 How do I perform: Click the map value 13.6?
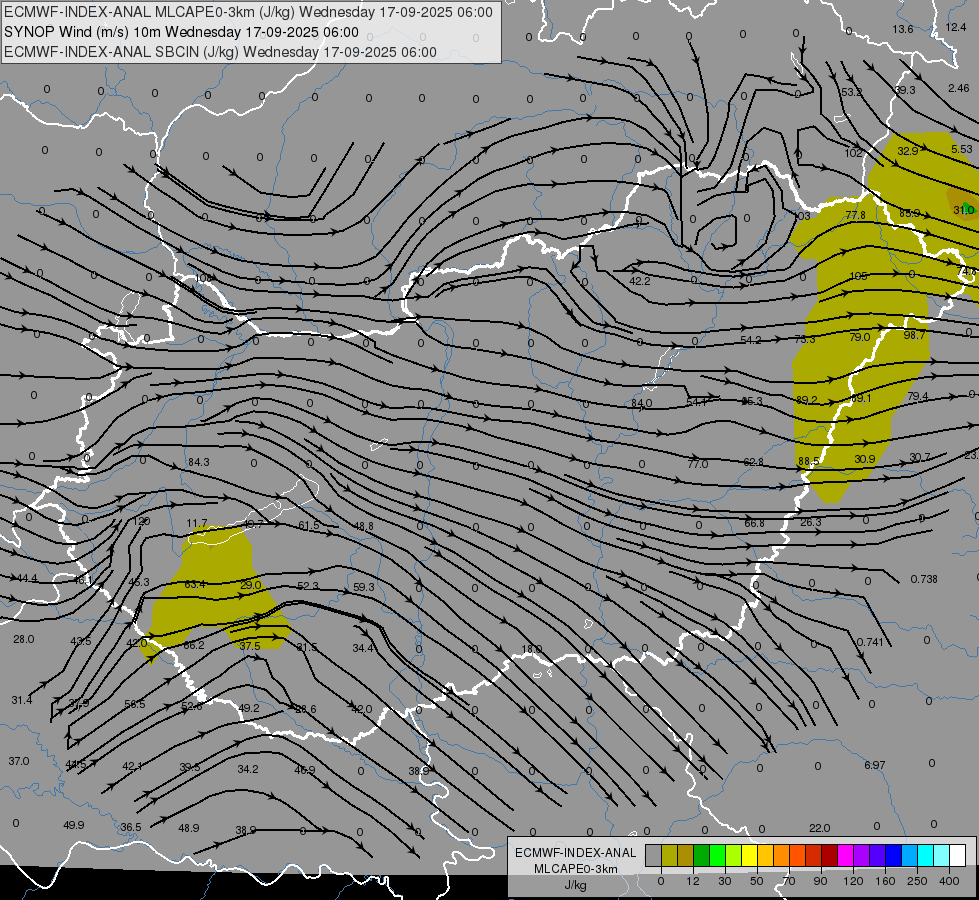point(902,29)
